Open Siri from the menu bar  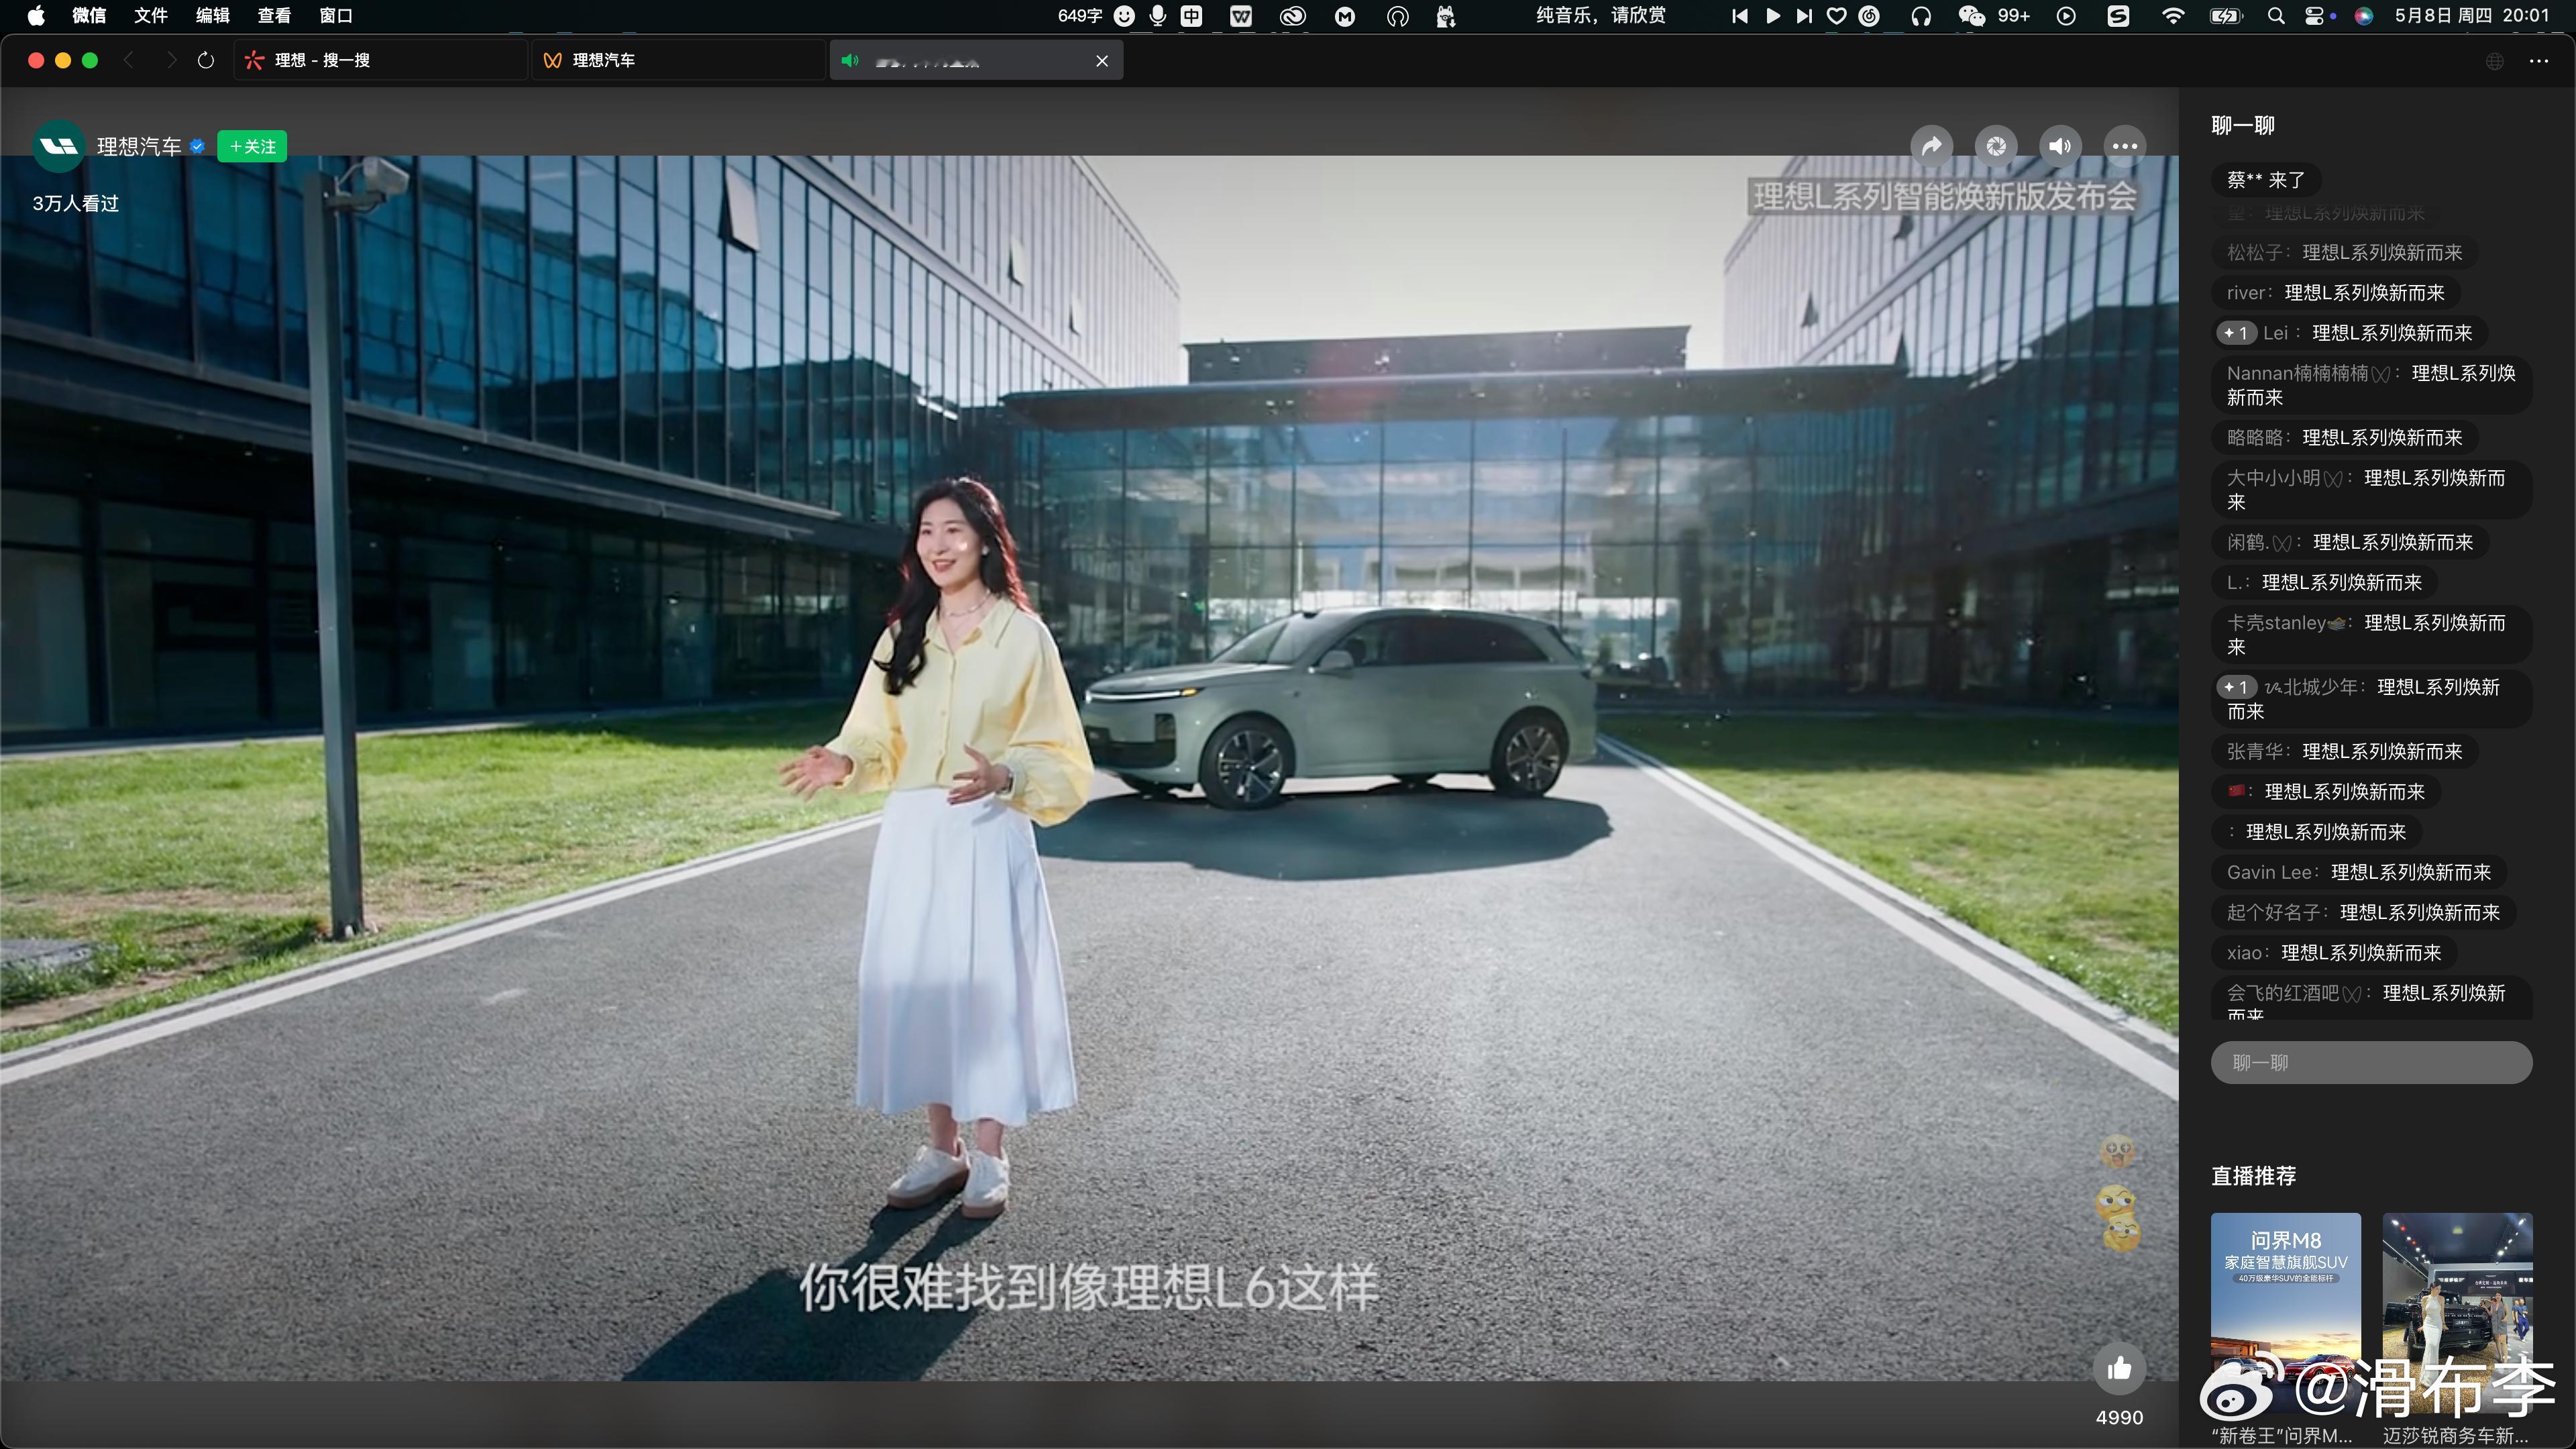[x=2364, y=15]
